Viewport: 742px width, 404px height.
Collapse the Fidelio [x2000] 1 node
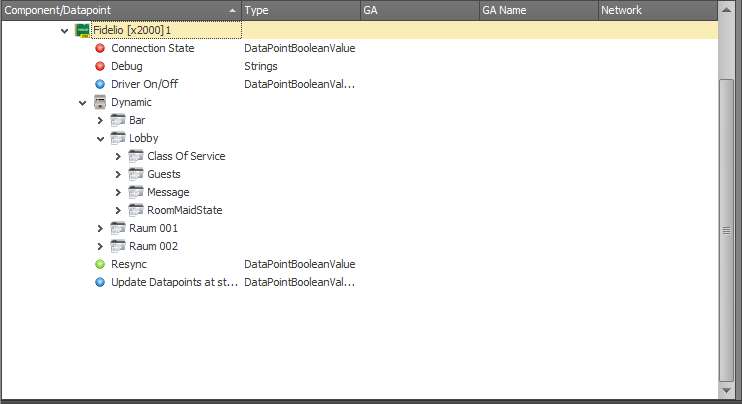64,31
